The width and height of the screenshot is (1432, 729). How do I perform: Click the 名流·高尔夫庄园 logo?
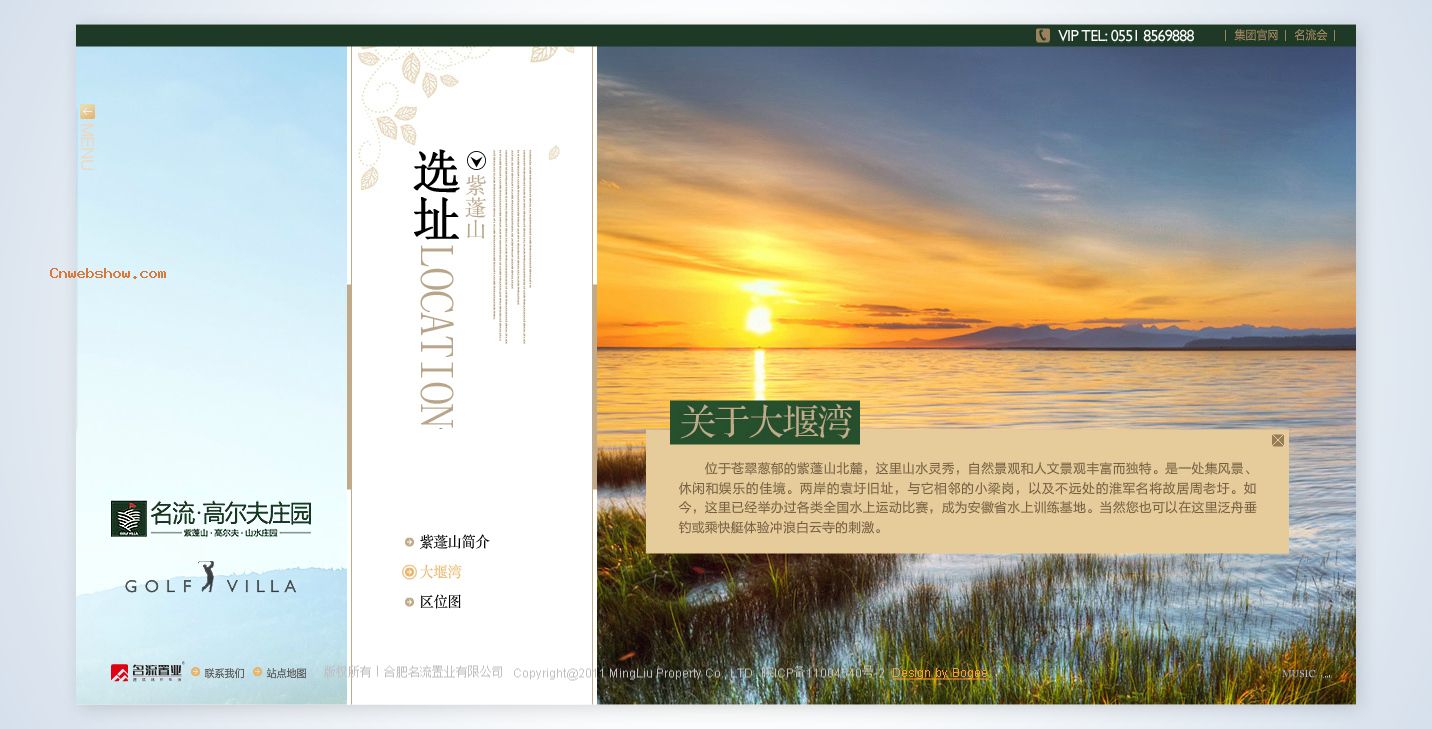pos(211,519)
